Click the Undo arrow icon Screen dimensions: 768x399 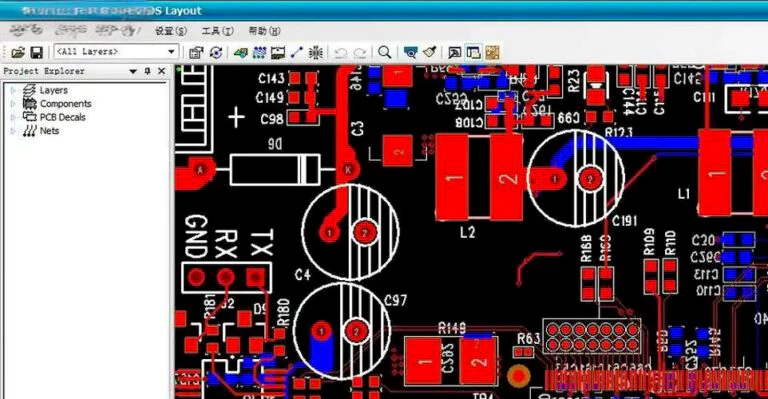pos(341,52)
